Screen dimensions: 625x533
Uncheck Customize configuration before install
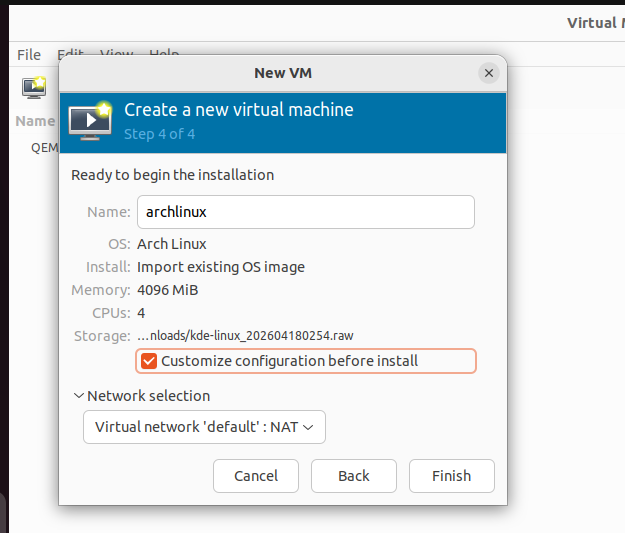pos(149,361)
